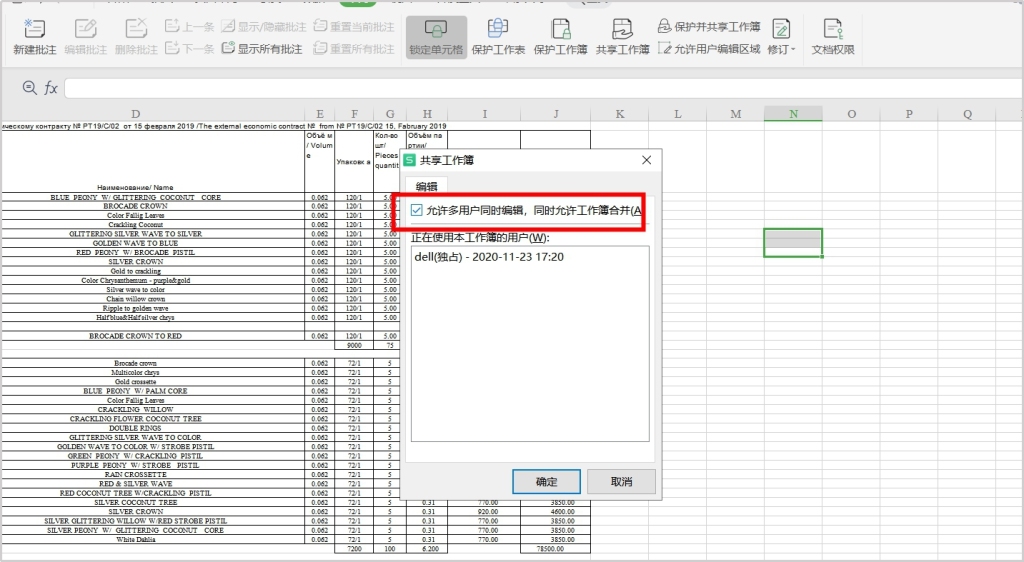Select column header L
The width and height of the screenshot is (1024, 562).
pyautogui.click(x=678, y=114)
